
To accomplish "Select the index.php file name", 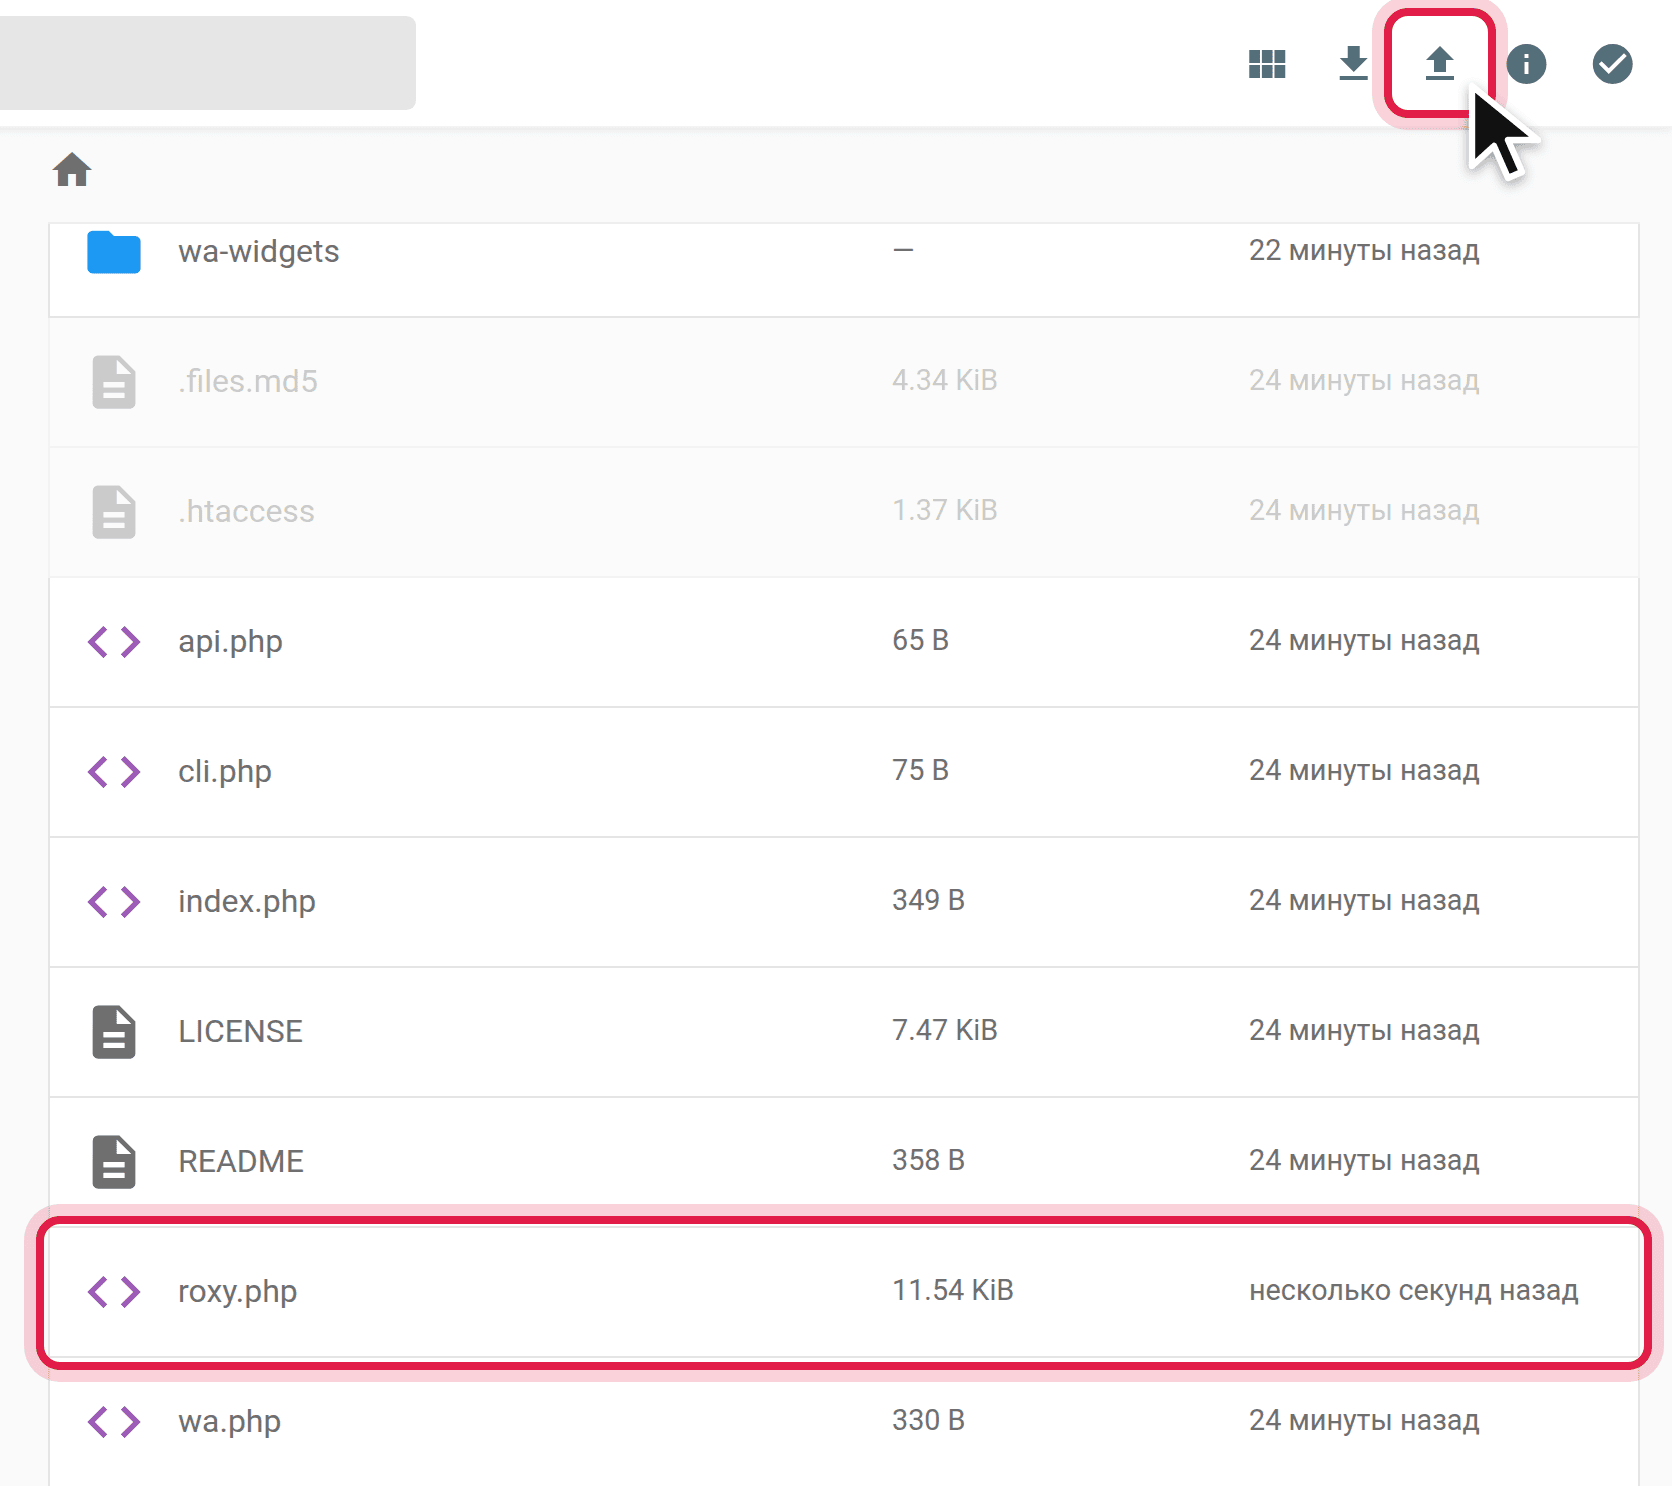I will tap(247, 901).
